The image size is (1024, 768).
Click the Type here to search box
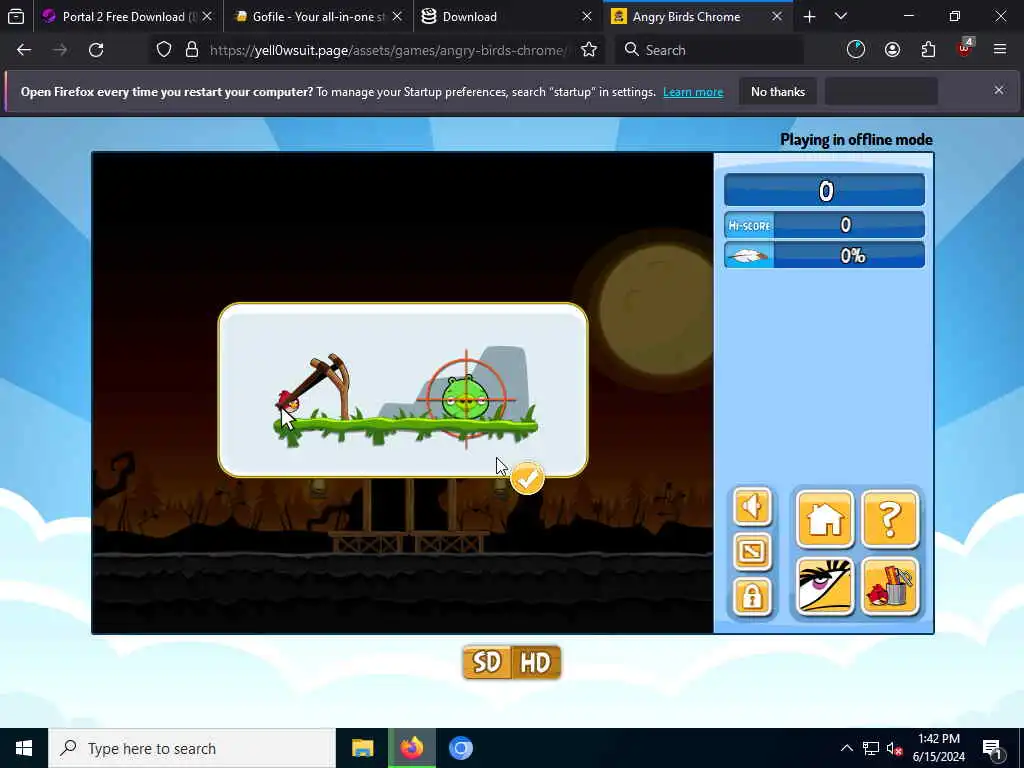point(192,748)
